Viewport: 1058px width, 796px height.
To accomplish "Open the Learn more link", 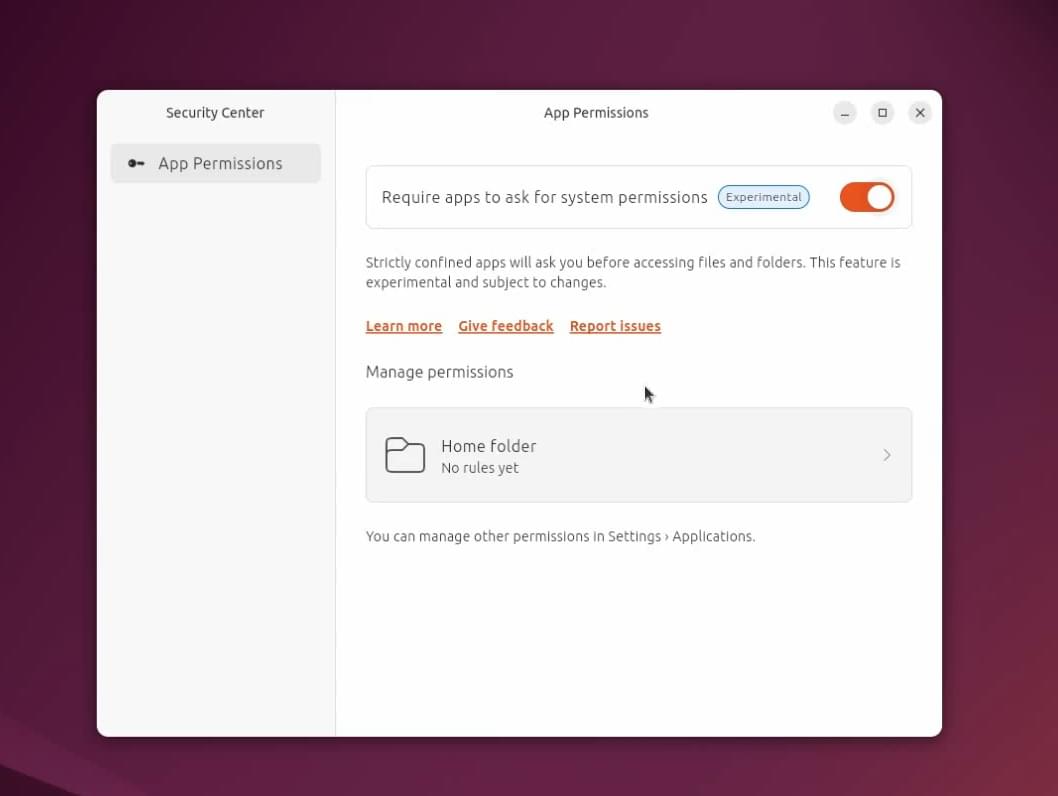I will click(403, 326).
